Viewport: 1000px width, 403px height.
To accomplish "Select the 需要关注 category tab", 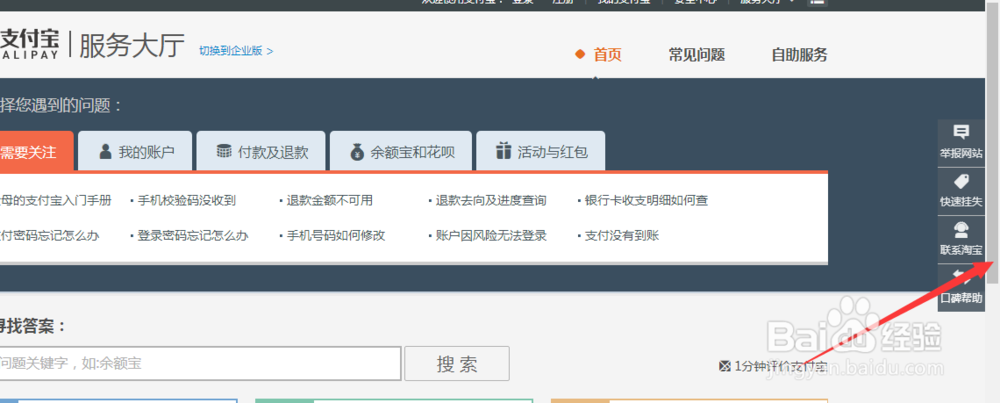I will (x=36, y=152).
